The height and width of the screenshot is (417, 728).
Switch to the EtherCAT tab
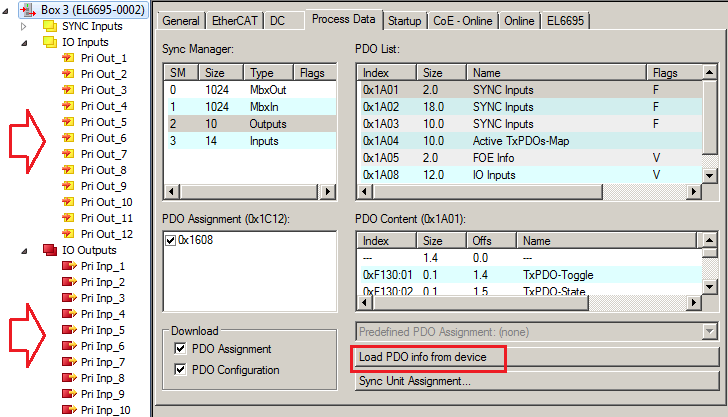234,21
